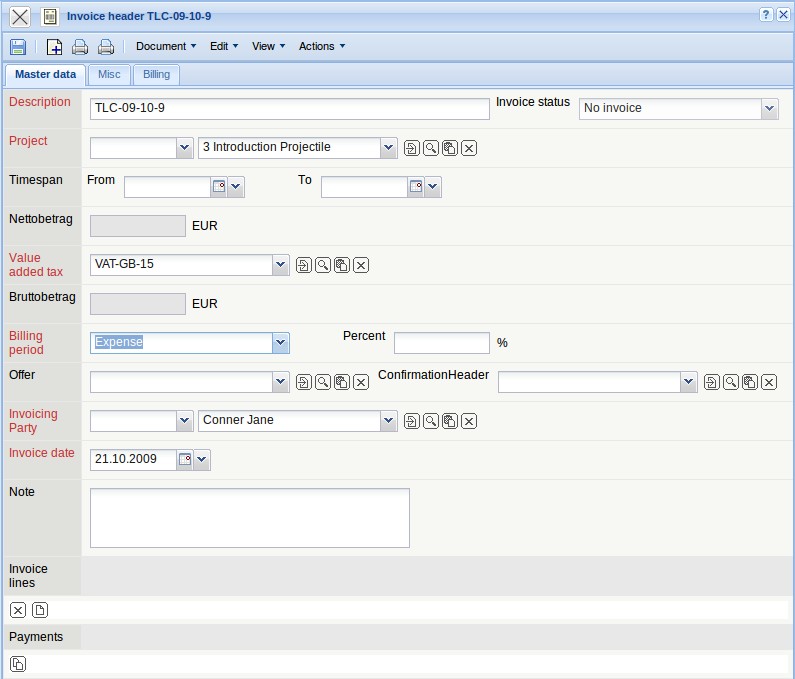Click inside the Note text area

[249, 517]
